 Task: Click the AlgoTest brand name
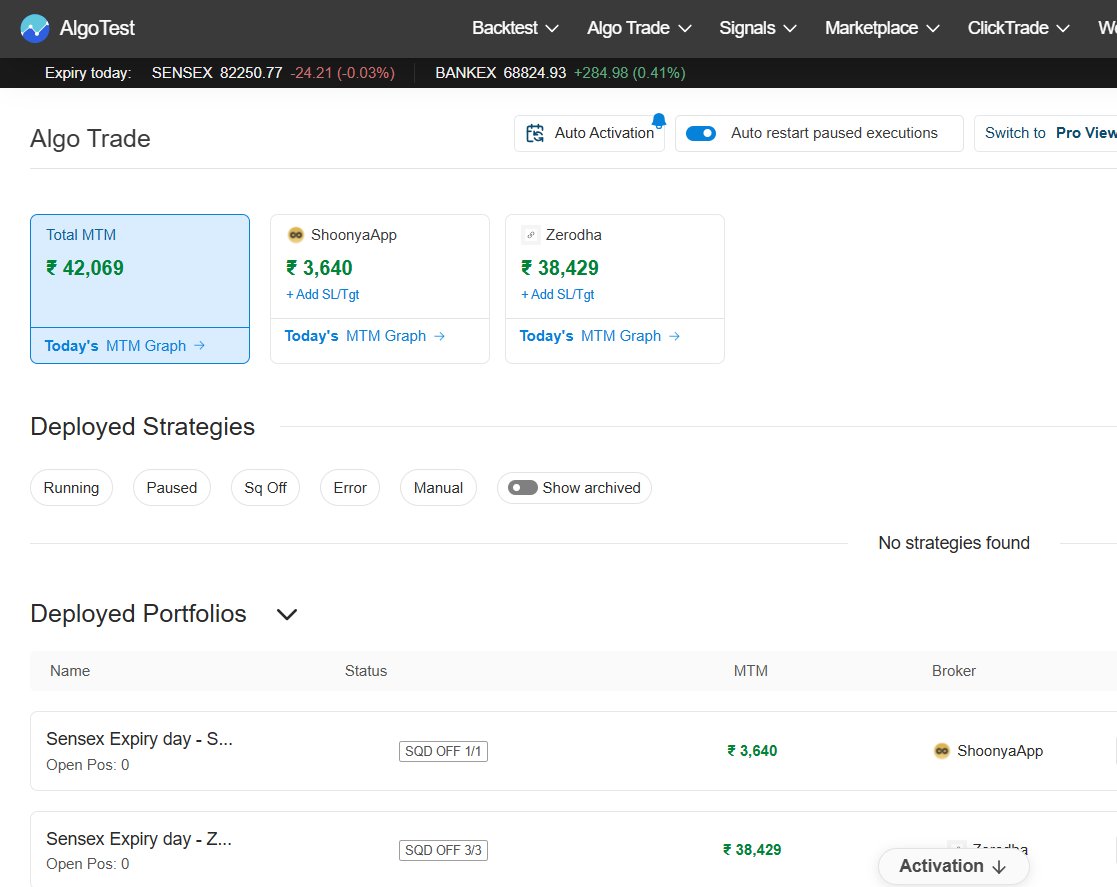click(x=97, y=28)
